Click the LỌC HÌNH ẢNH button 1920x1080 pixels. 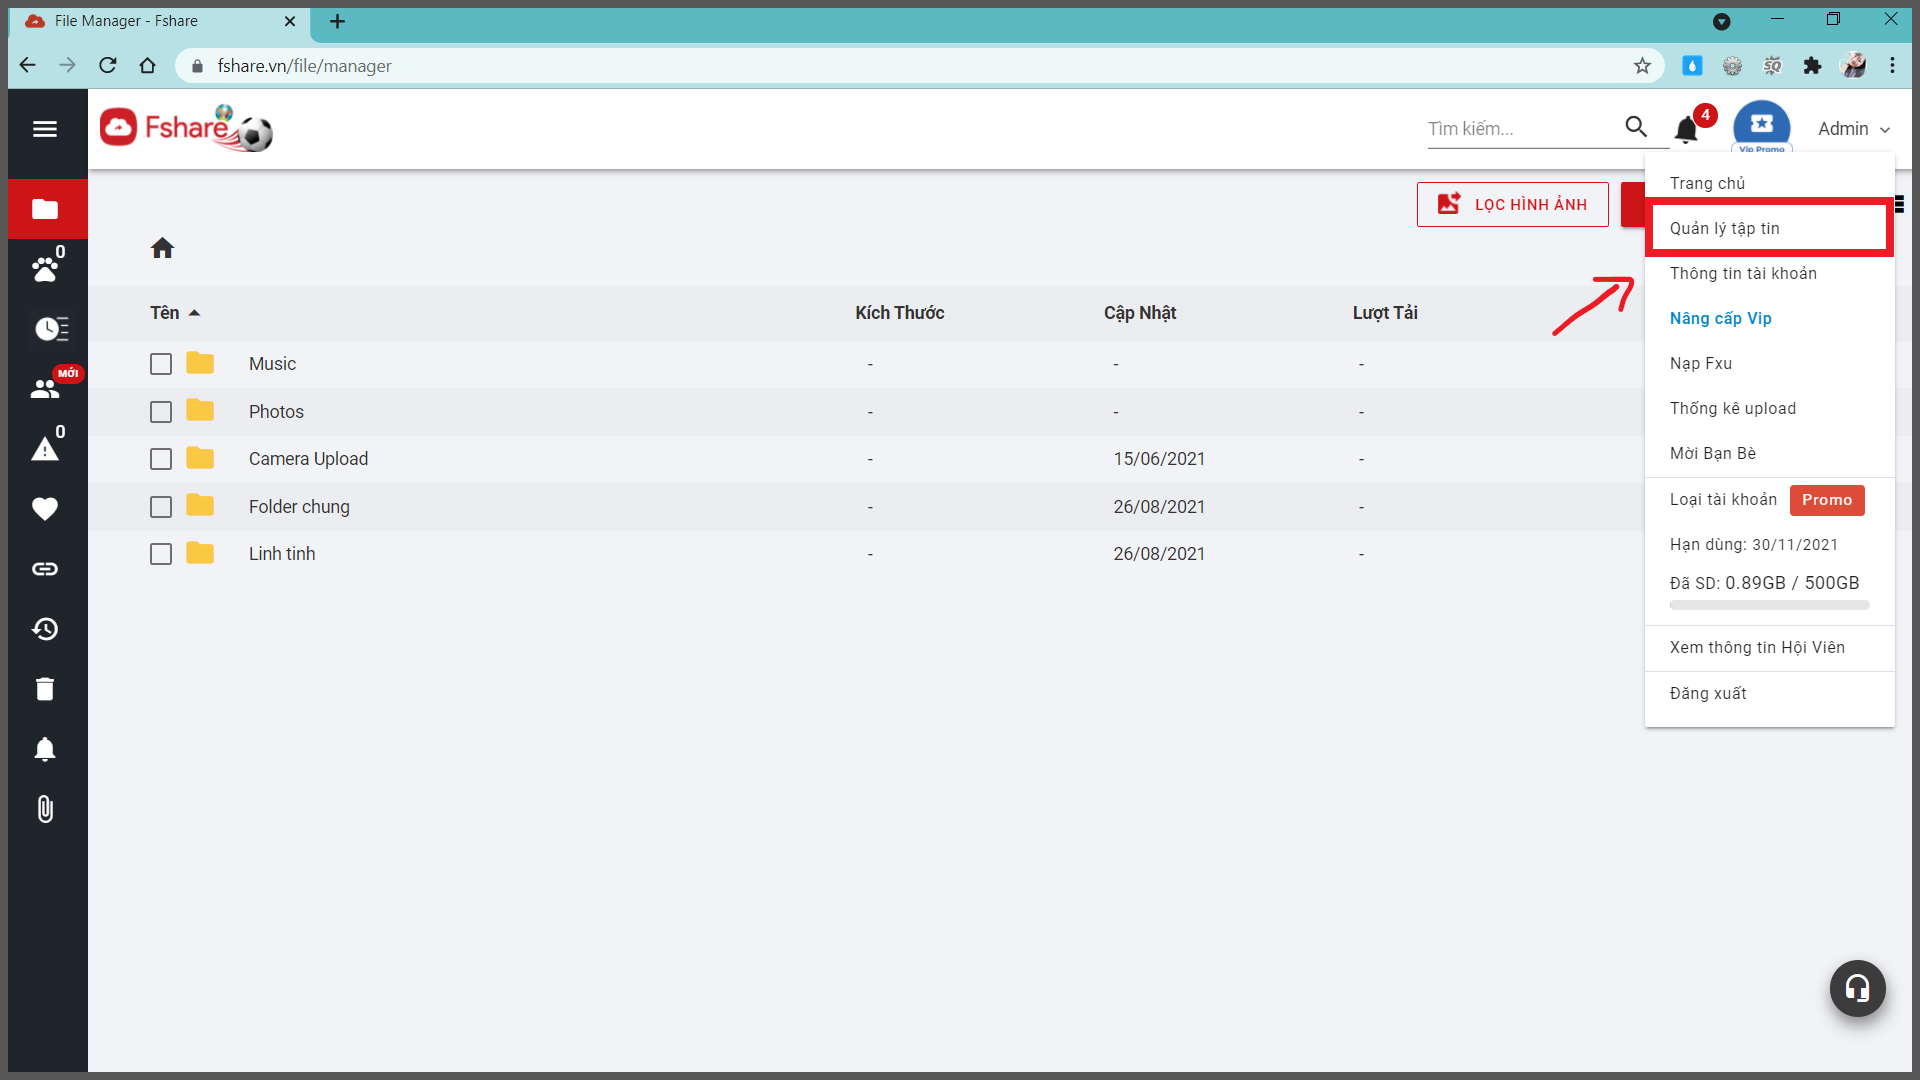coord(1512,204)
